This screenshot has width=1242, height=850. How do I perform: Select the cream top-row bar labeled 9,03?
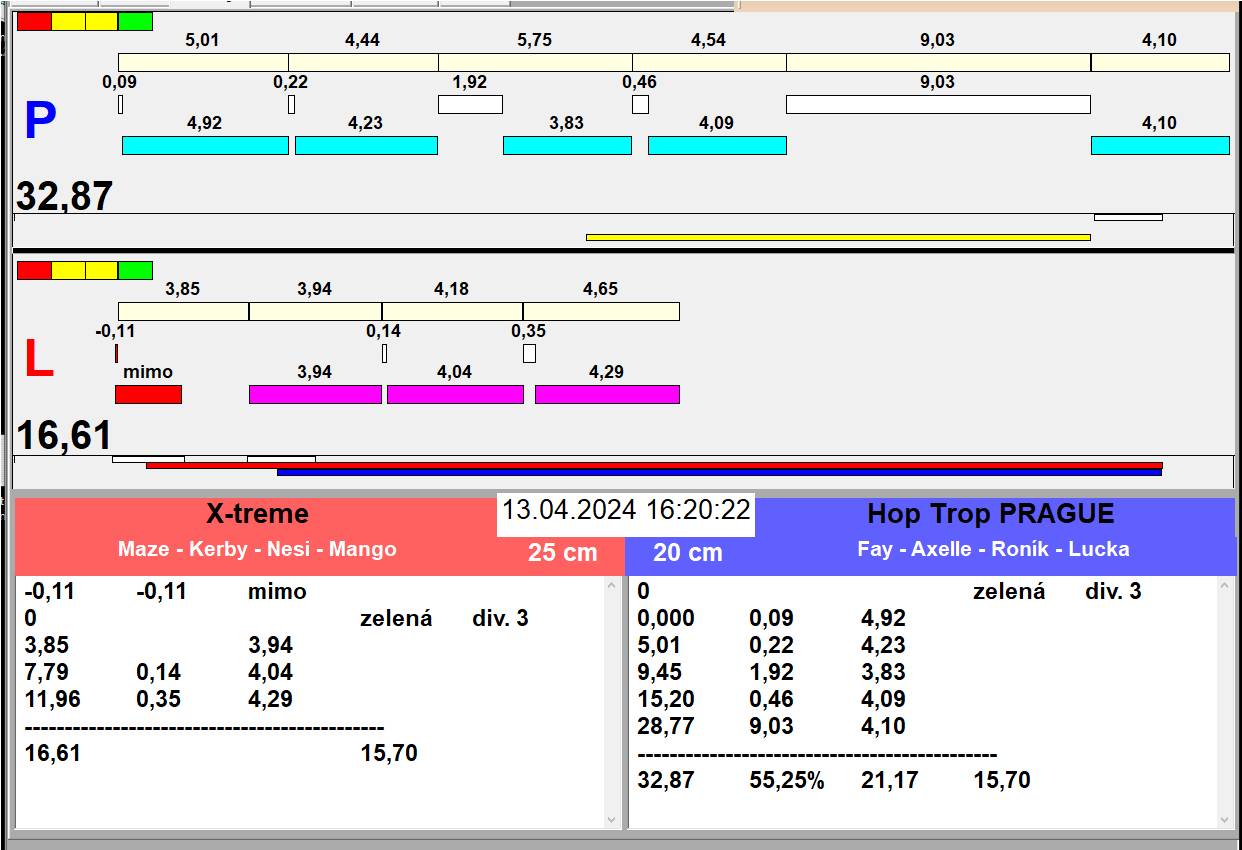(938, 62)
